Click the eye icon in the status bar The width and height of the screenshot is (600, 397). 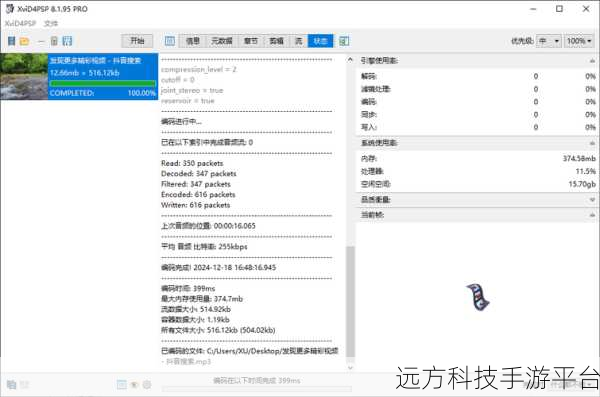134,384
